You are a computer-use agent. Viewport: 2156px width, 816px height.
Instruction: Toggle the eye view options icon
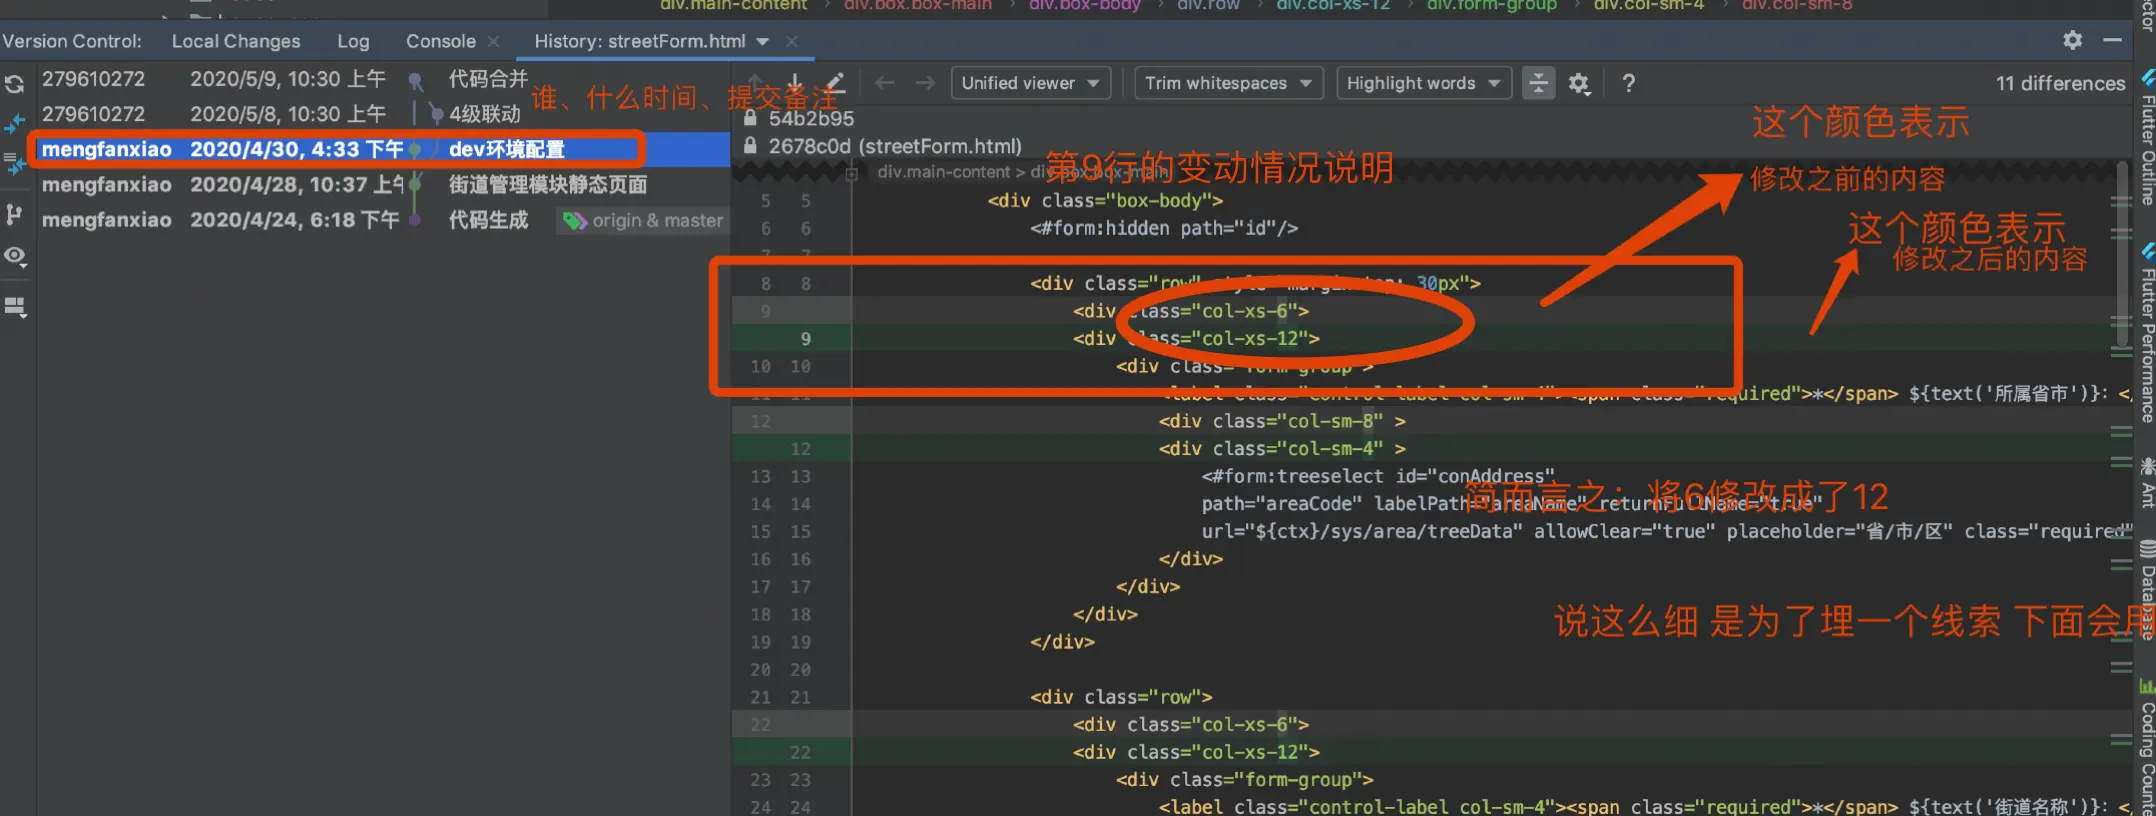(x=14, y=256)
